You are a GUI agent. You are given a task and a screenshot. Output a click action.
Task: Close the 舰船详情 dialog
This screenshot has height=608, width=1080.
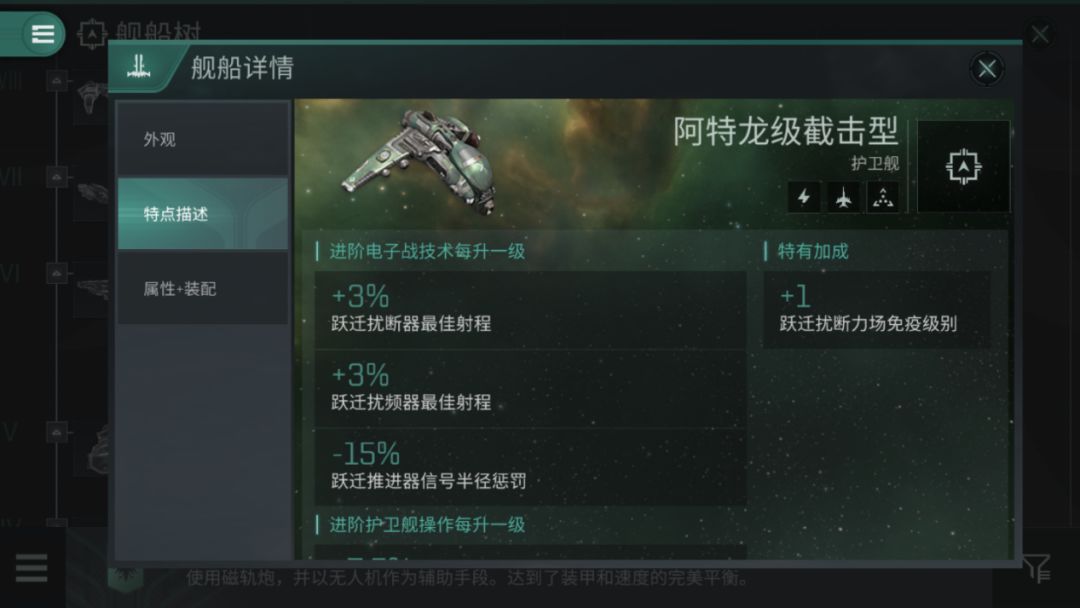click(986, 69)
